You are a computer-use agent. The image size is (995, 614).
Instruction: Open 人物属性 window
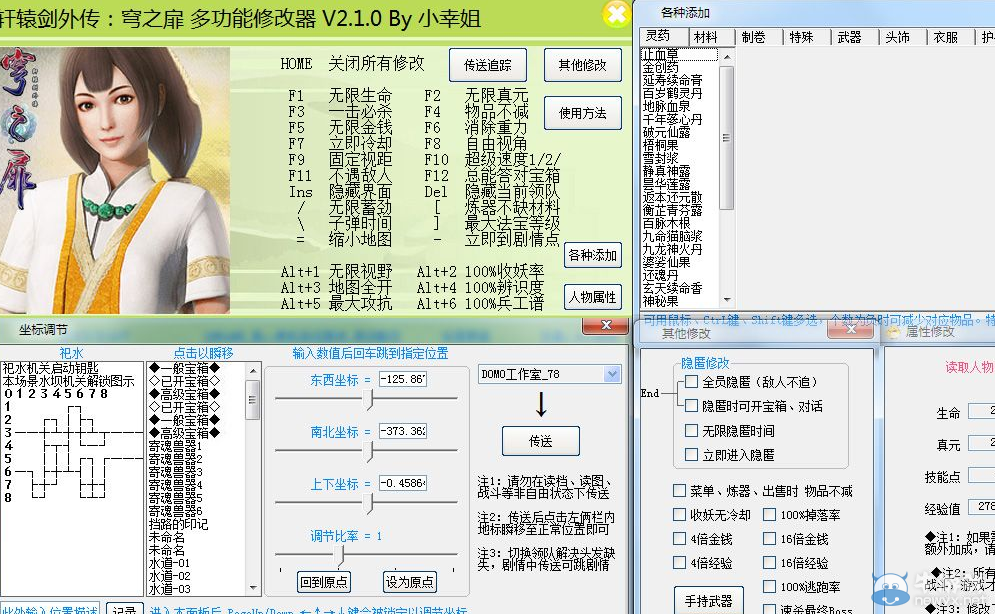click(x=593, y=297)
